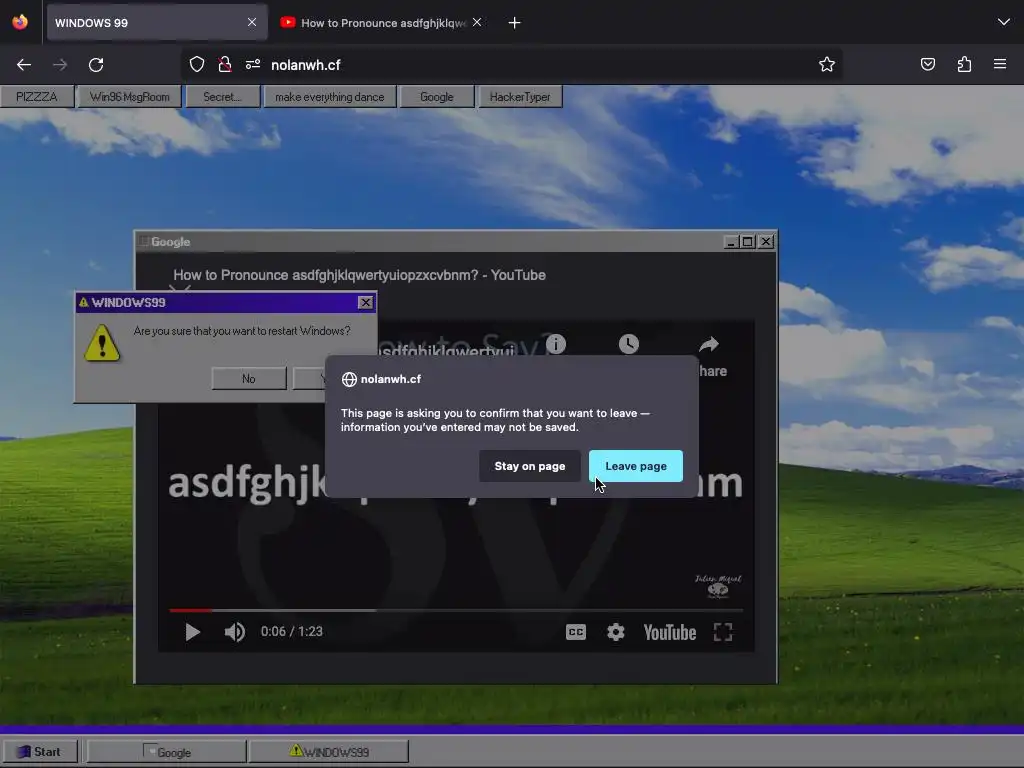
Task: Enter fullscreen video mode
Action: 723,632
